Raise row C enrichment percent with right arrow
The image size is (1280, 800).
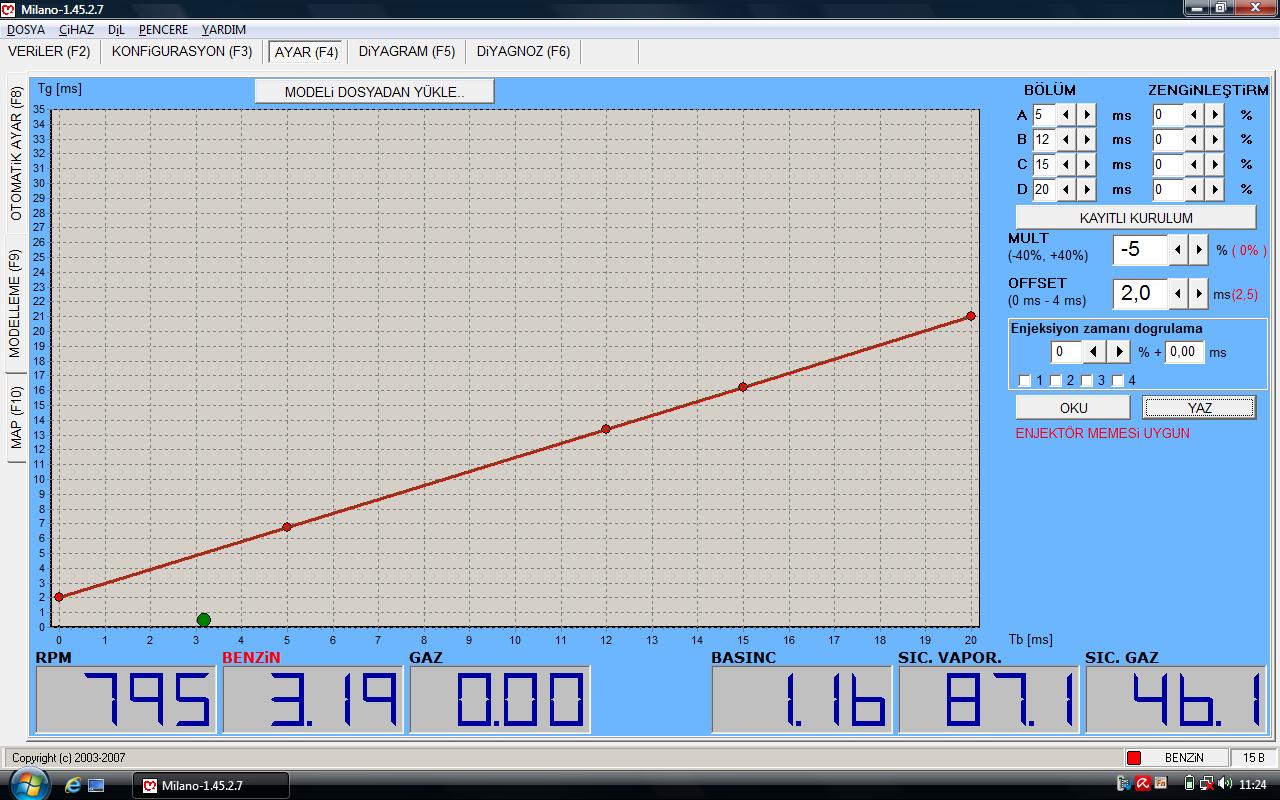1214,164
